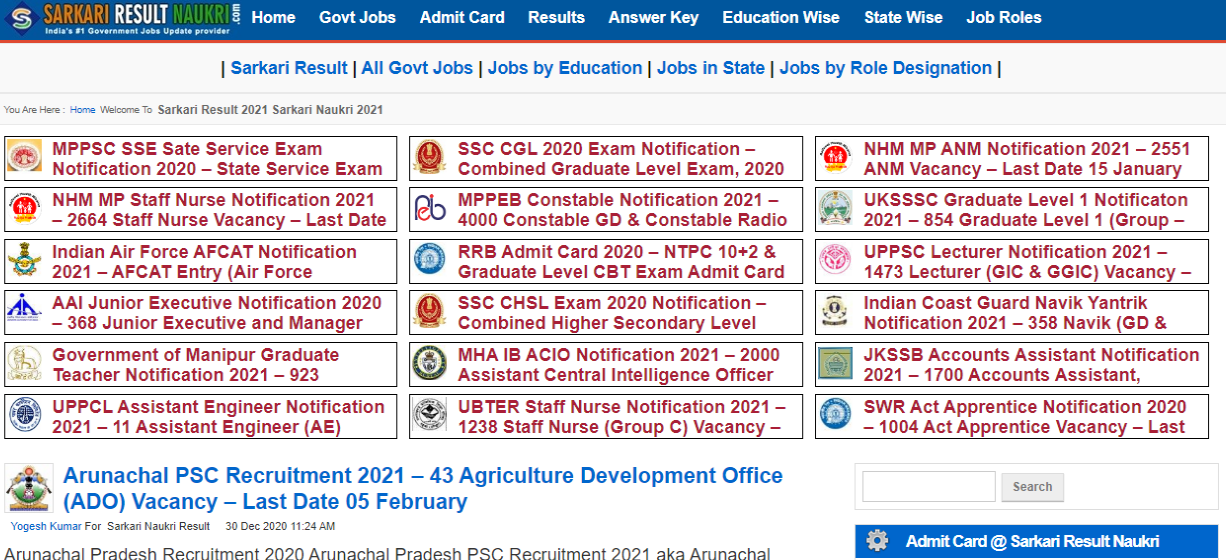Image resolution: width=1226 pixels, height=560 pixels.
Task: Click the Search button
Action: 1032,487
